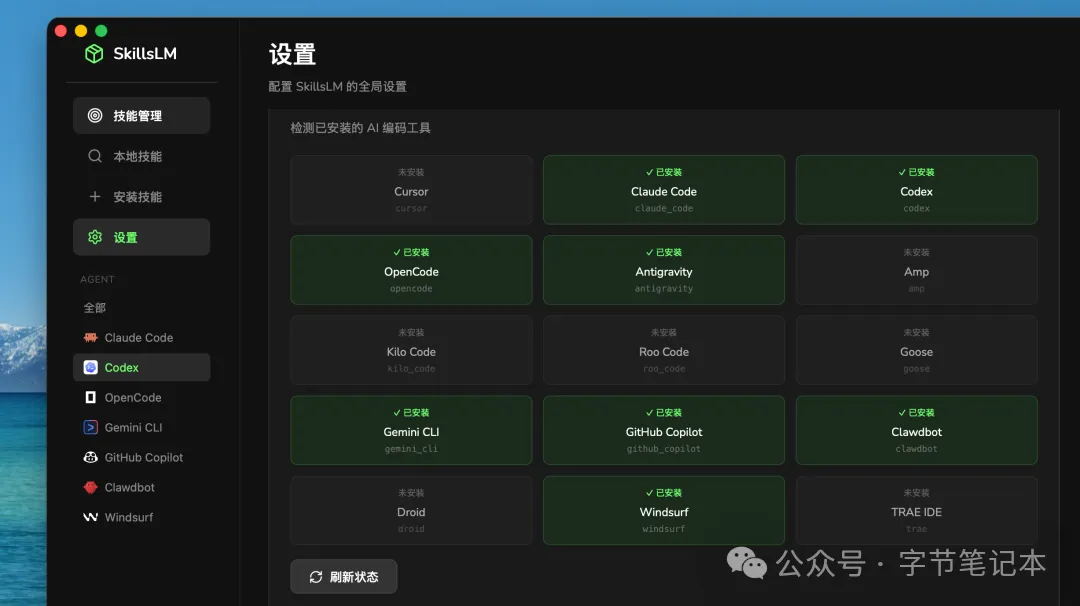Screen dimensions: 1080x606
Task: Click the green zoom window button
Action: pos(101,31)
